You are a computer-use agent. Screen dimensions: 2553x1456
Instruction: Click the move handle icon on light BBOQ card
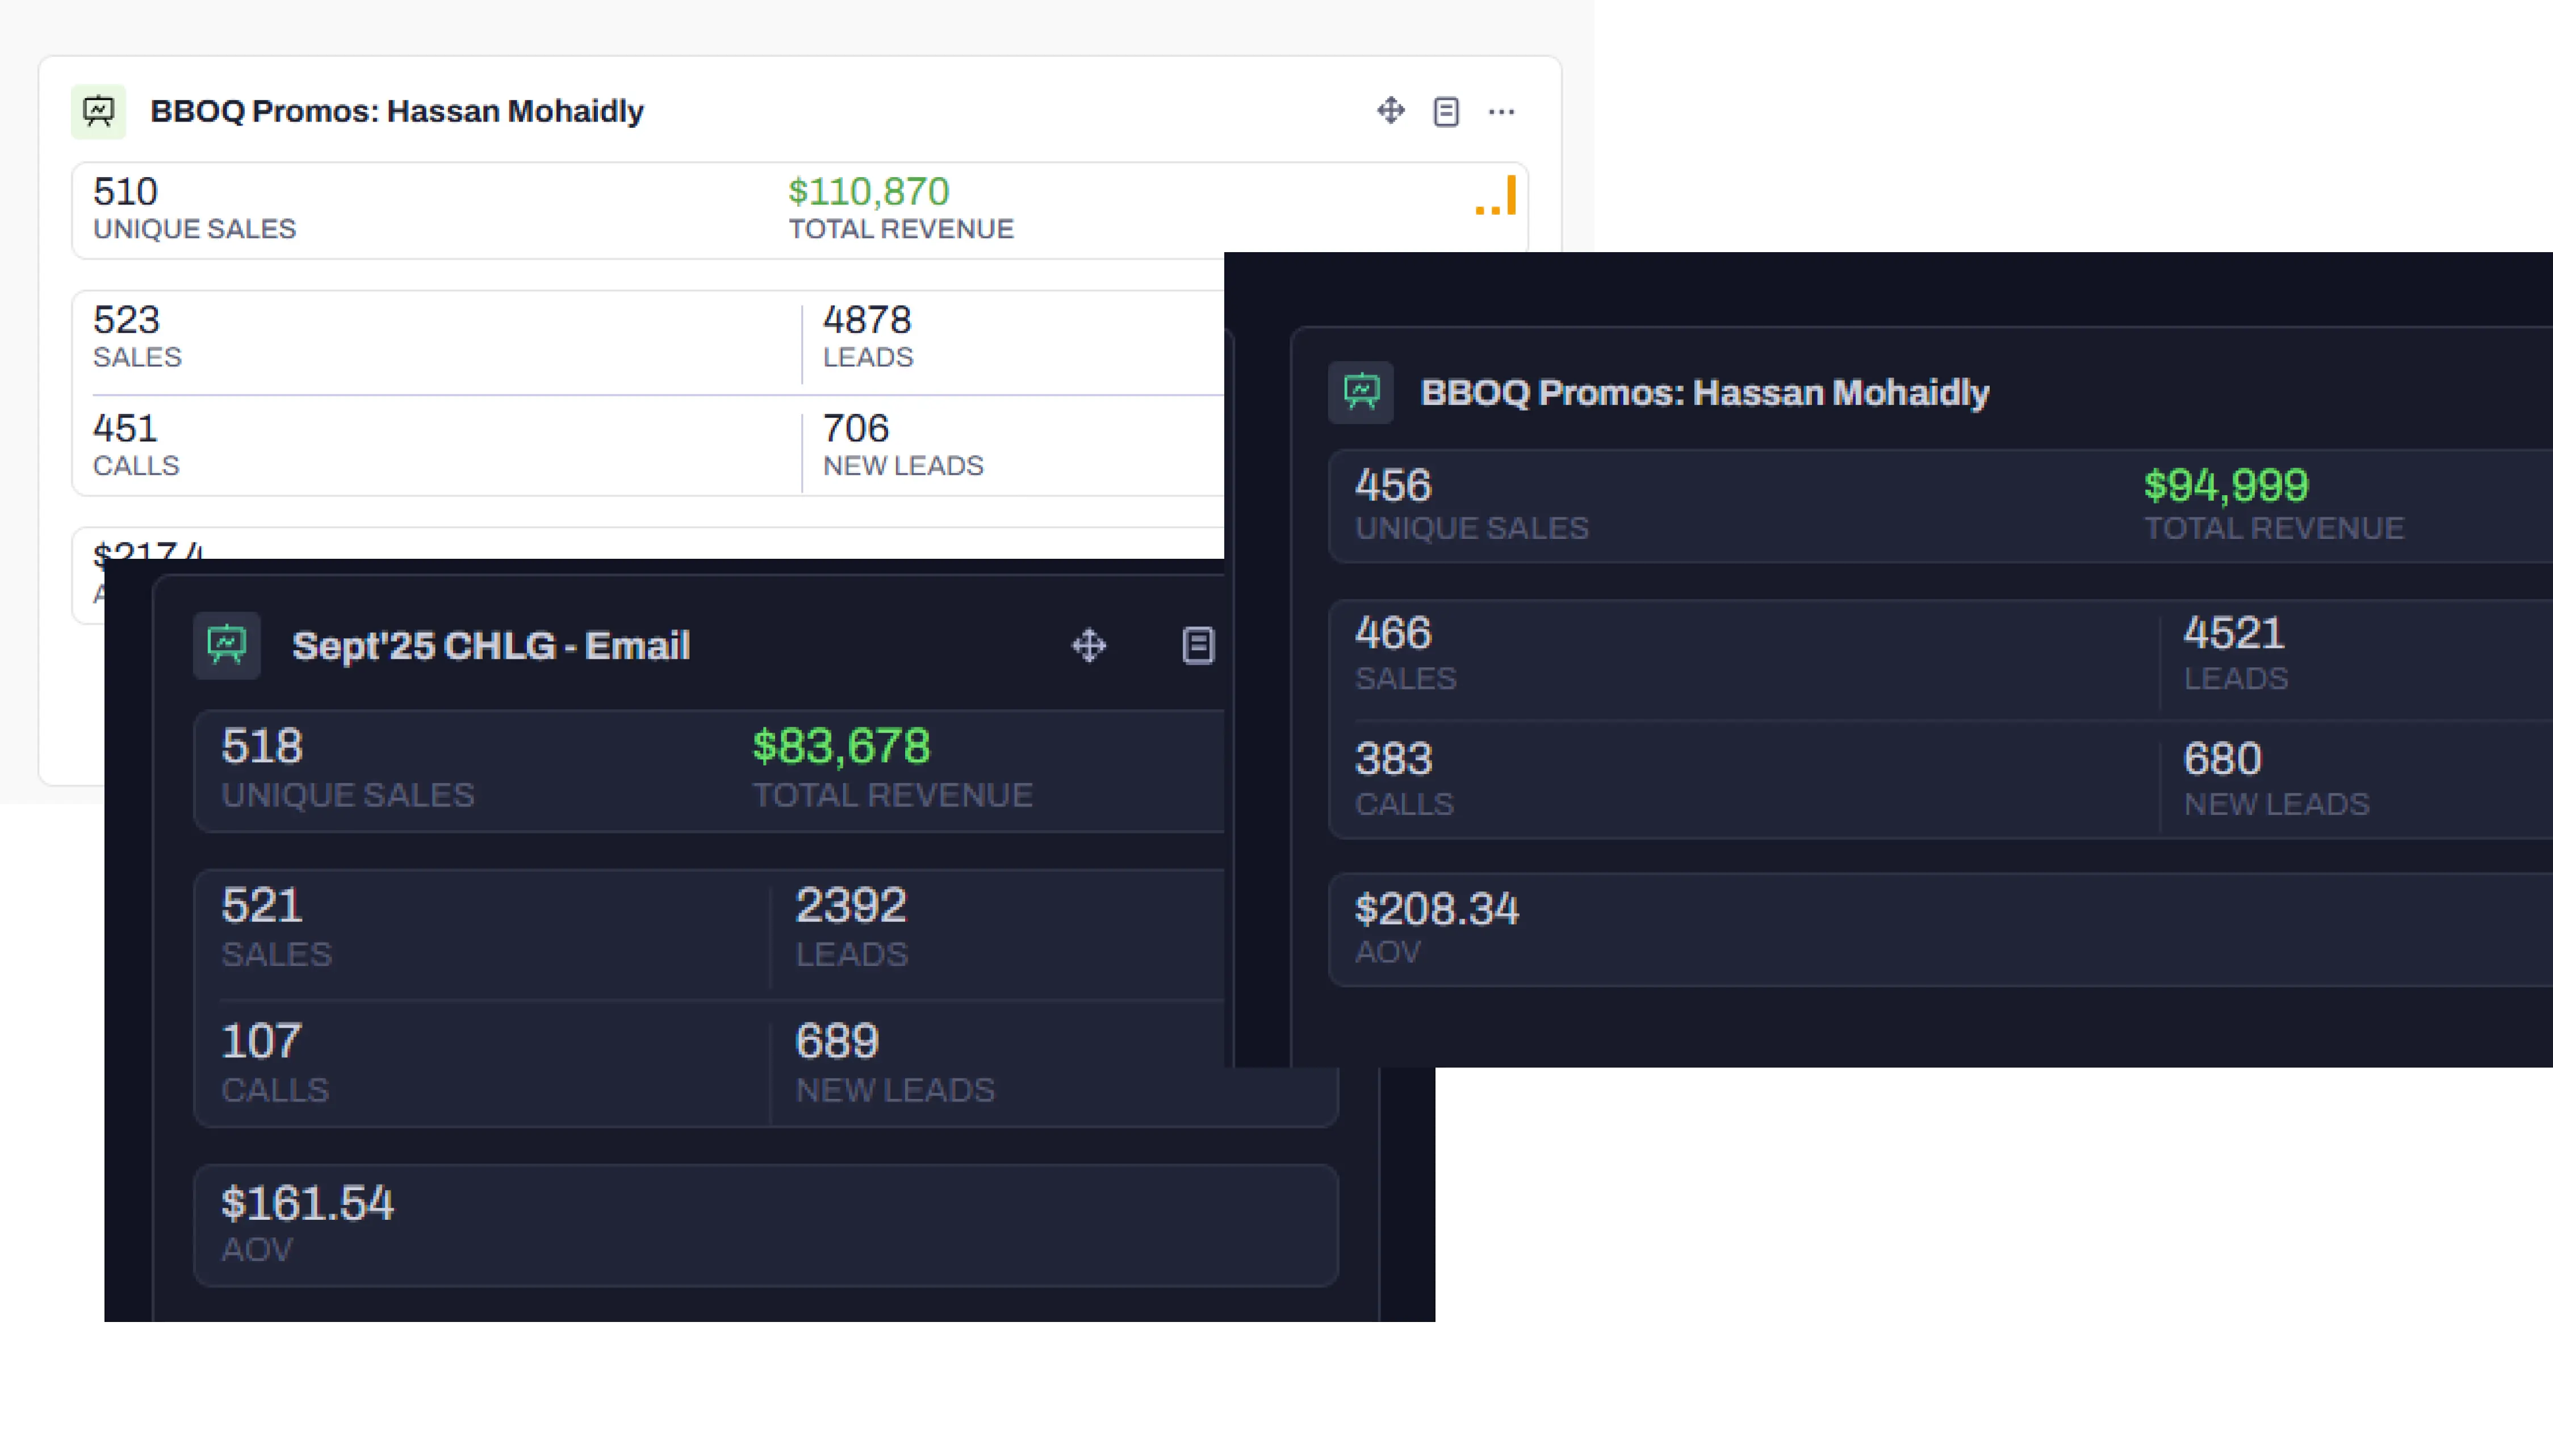(1390, 111)
